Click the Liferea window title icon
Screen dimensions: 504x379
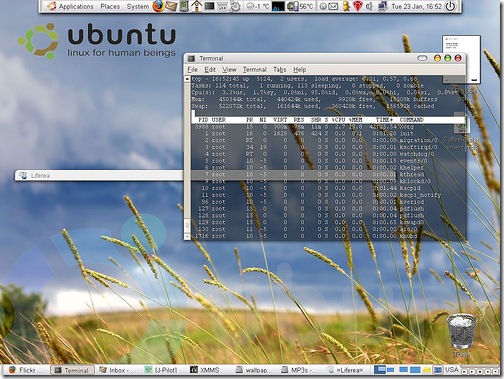[x=23, y=175]
